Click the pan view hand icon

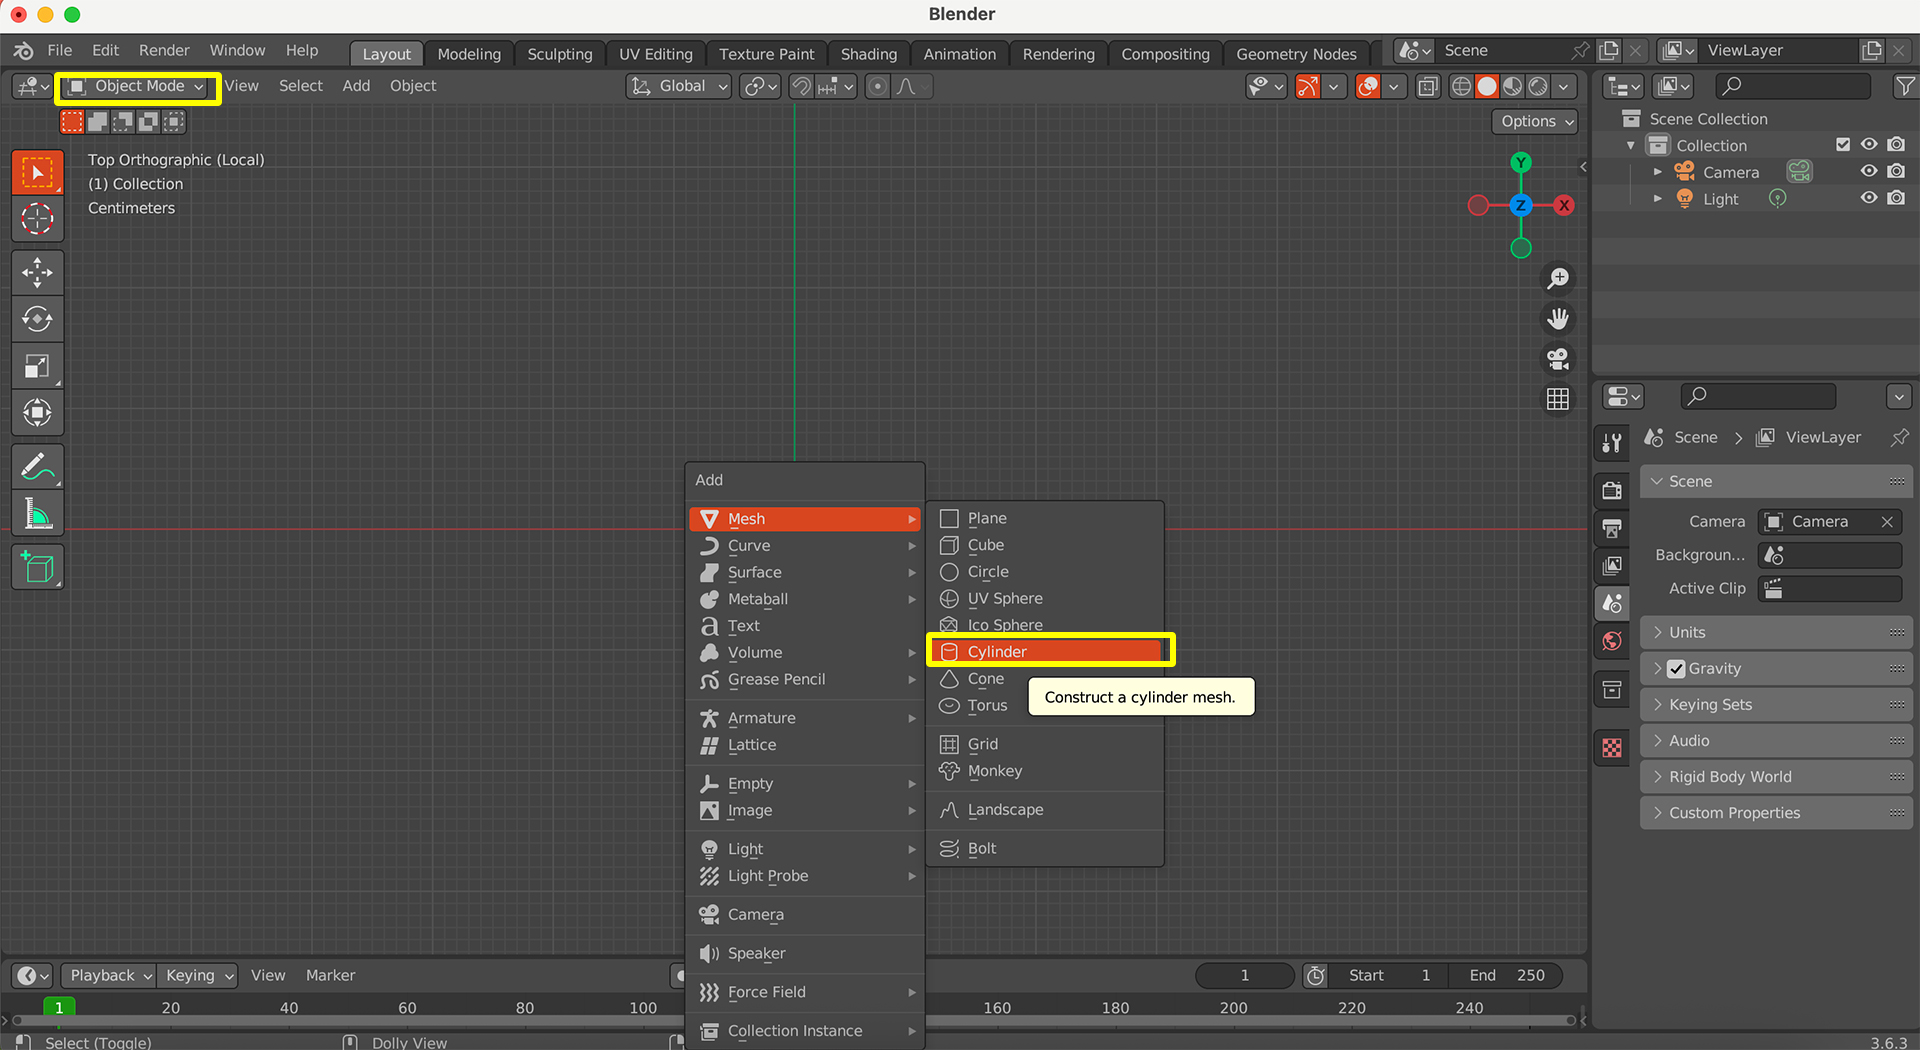pyautogui.click(x=1558, y=318)
